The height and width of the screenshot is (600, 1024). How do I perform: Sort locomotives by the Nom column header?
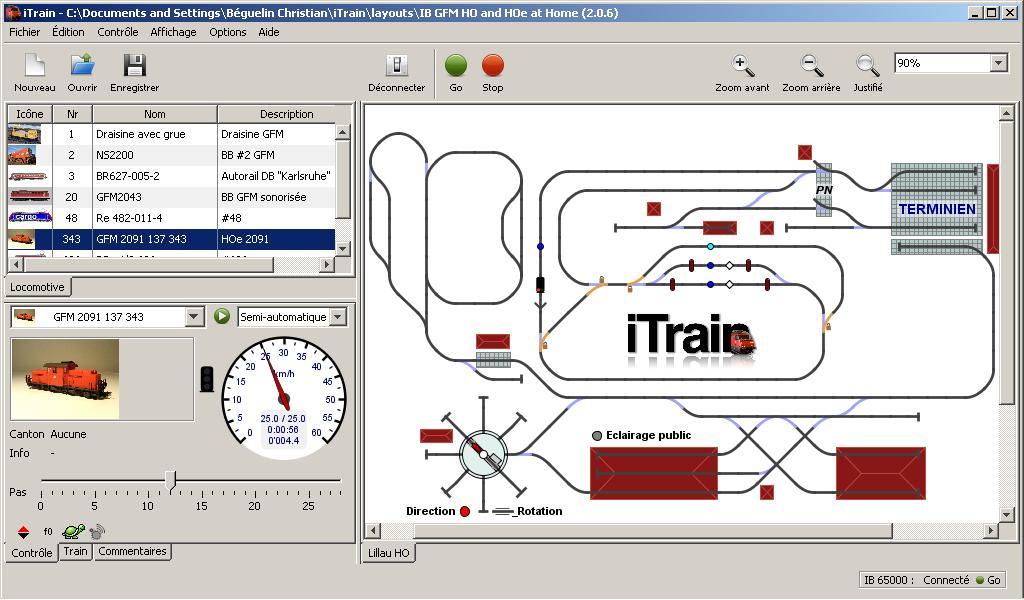click(x=155, y=114)
